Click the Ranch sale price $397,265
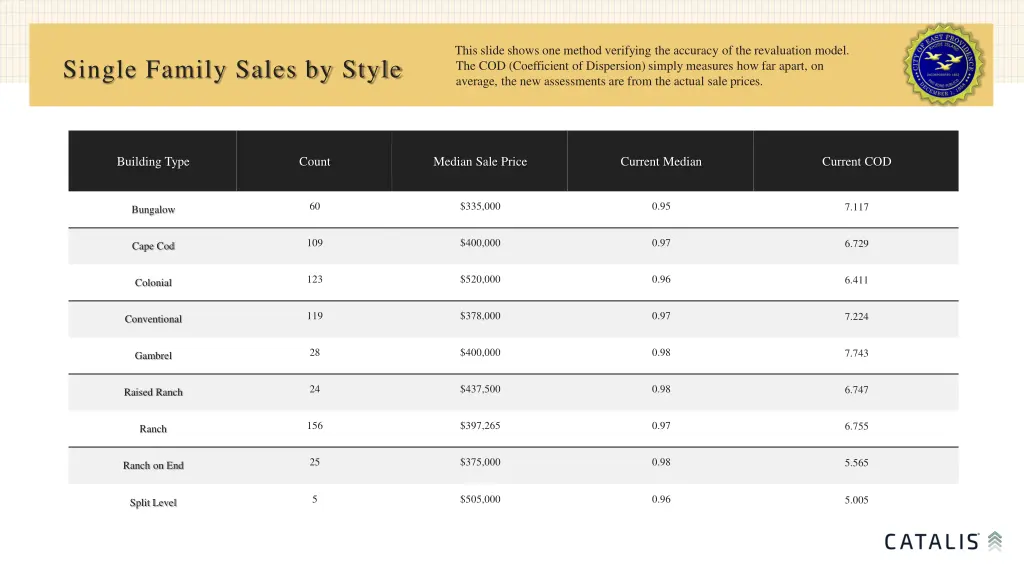 click(x=480, y=426)
